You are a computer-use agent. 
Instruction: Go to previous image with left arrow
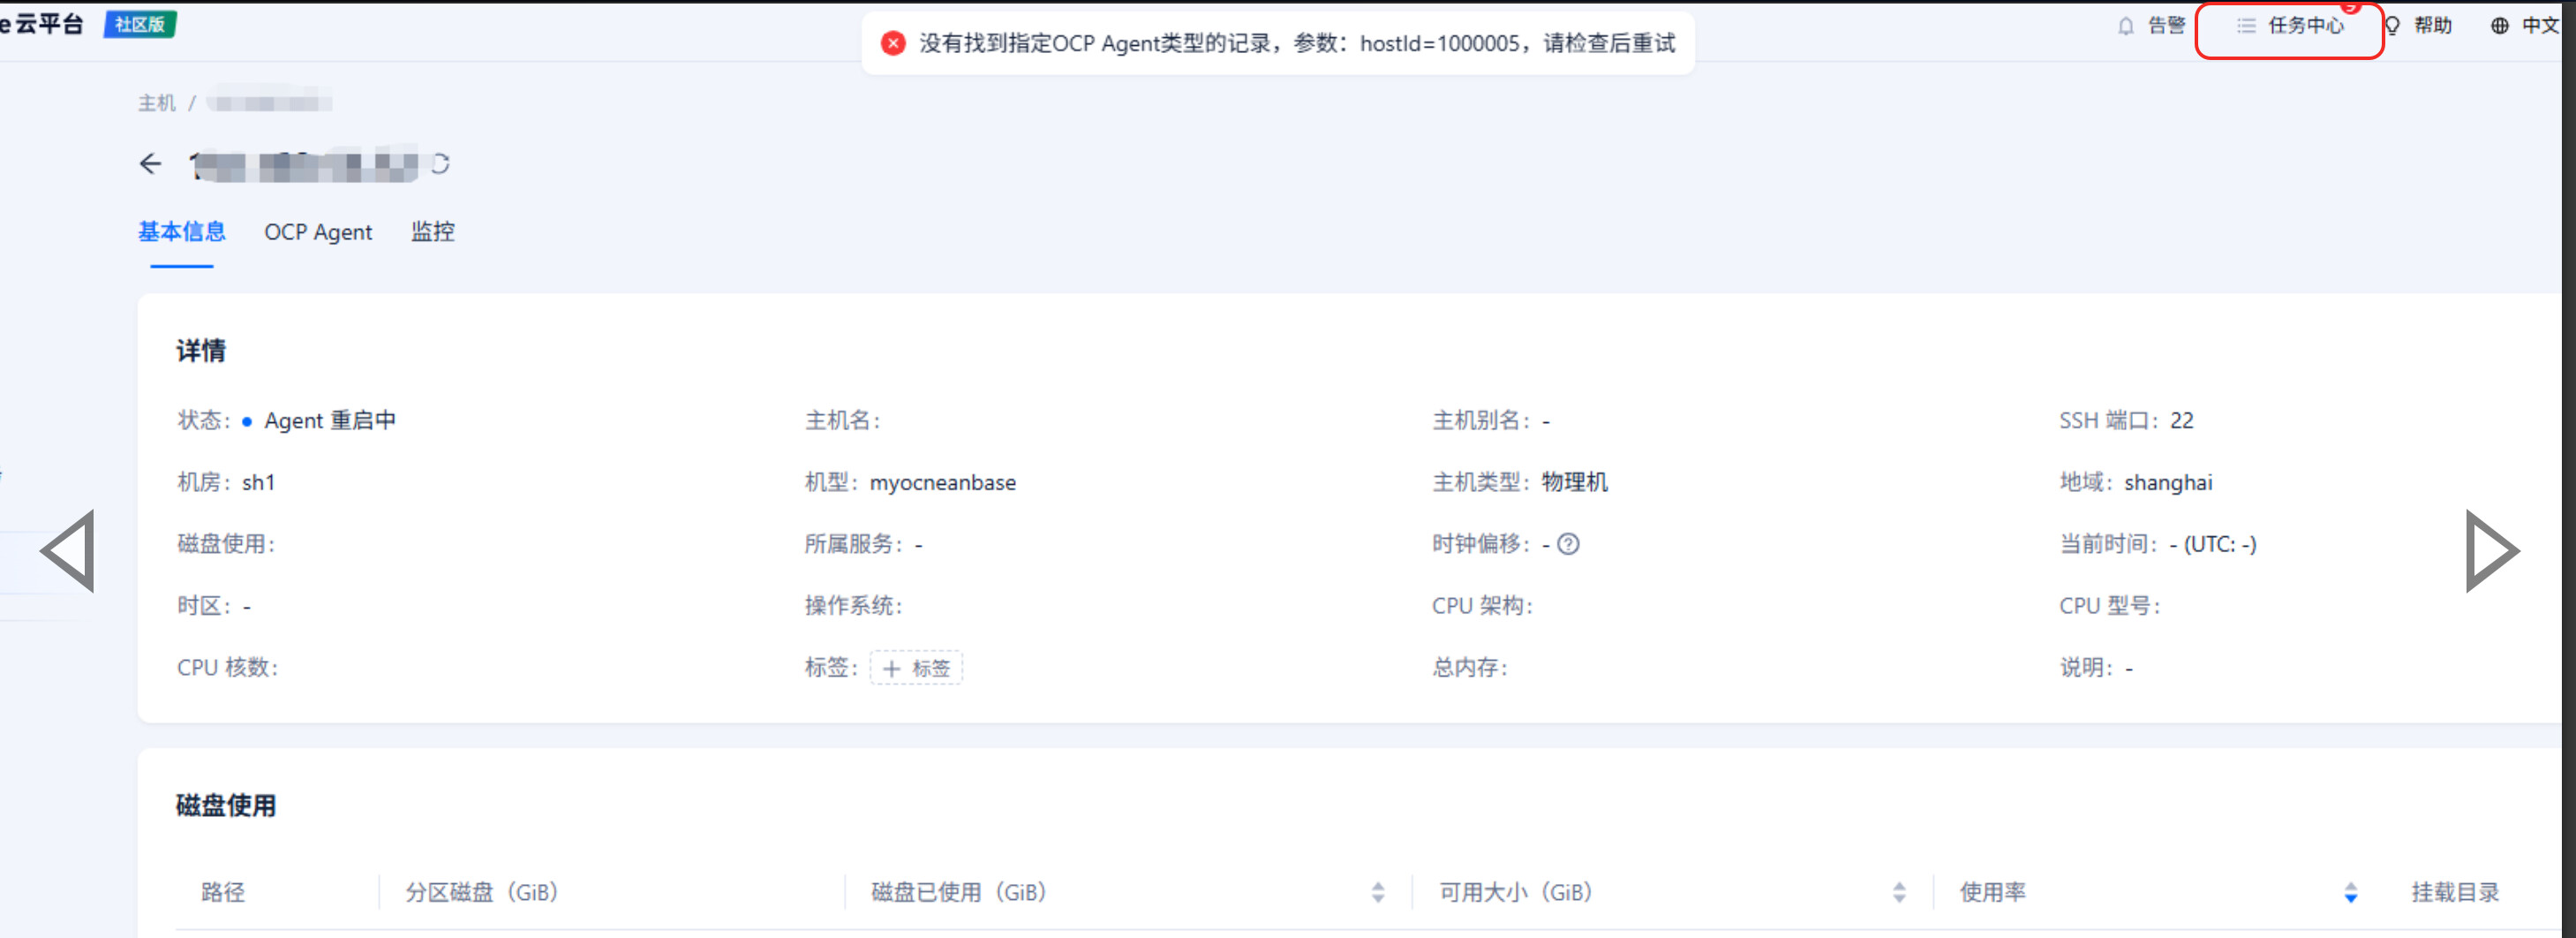click(68, 551)
